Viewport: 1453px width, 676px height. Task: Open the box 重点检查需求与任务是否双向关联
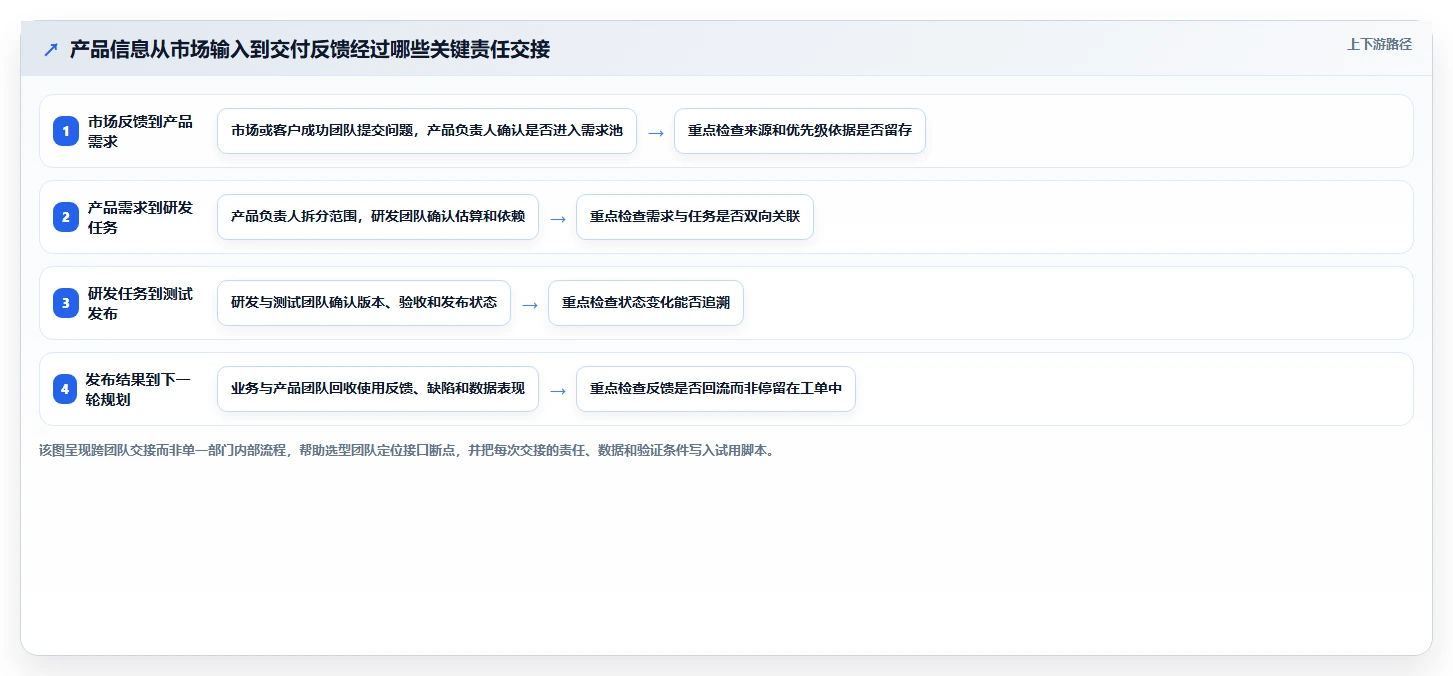pos(695,217)
